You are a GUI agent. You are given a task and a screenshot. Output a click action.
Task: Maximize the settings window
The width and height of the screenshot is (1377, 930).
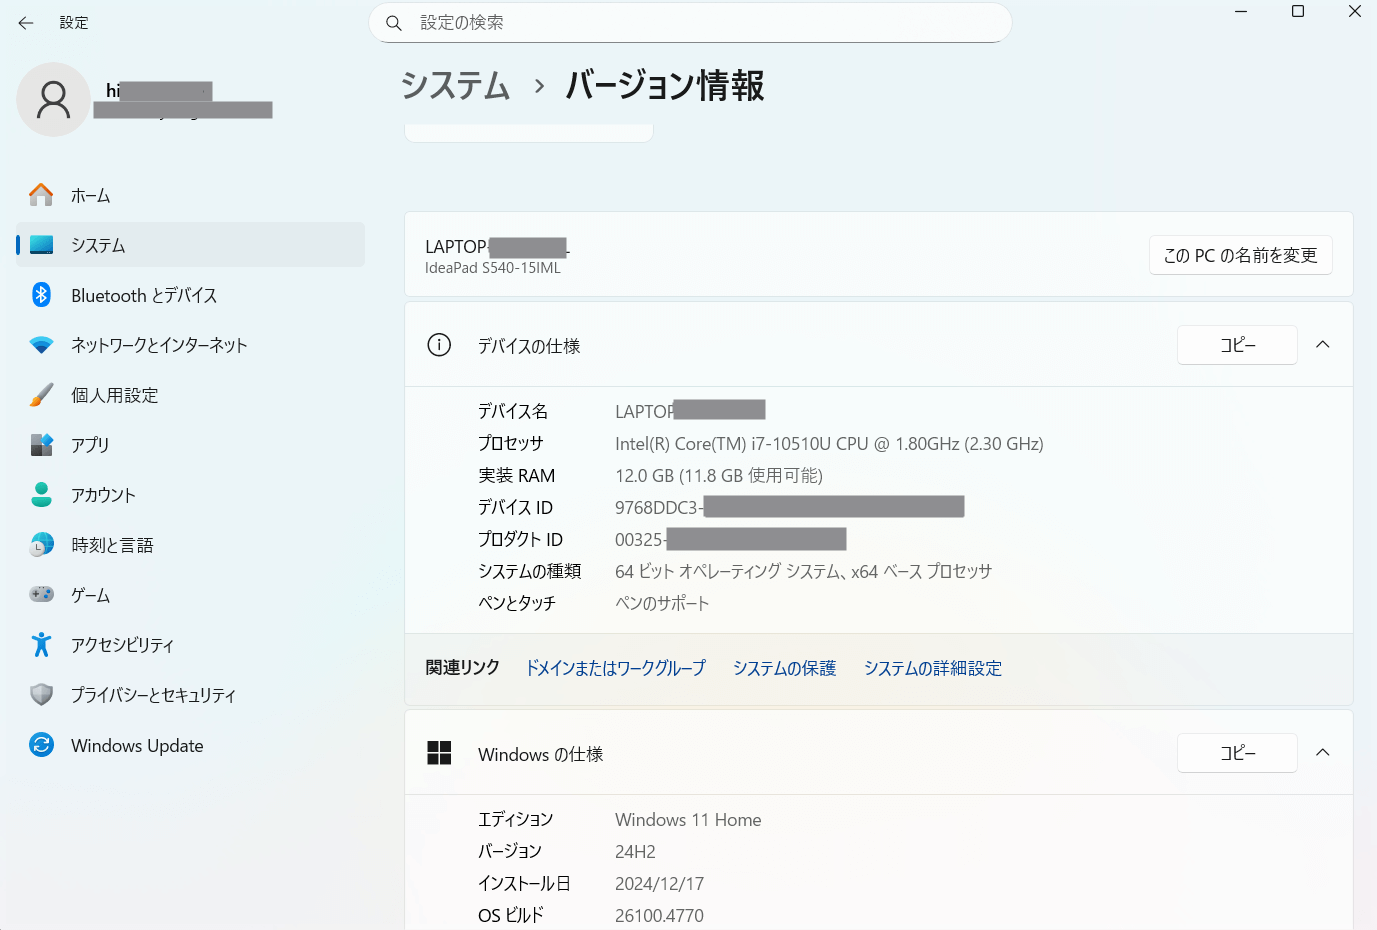click(1298, 12)
